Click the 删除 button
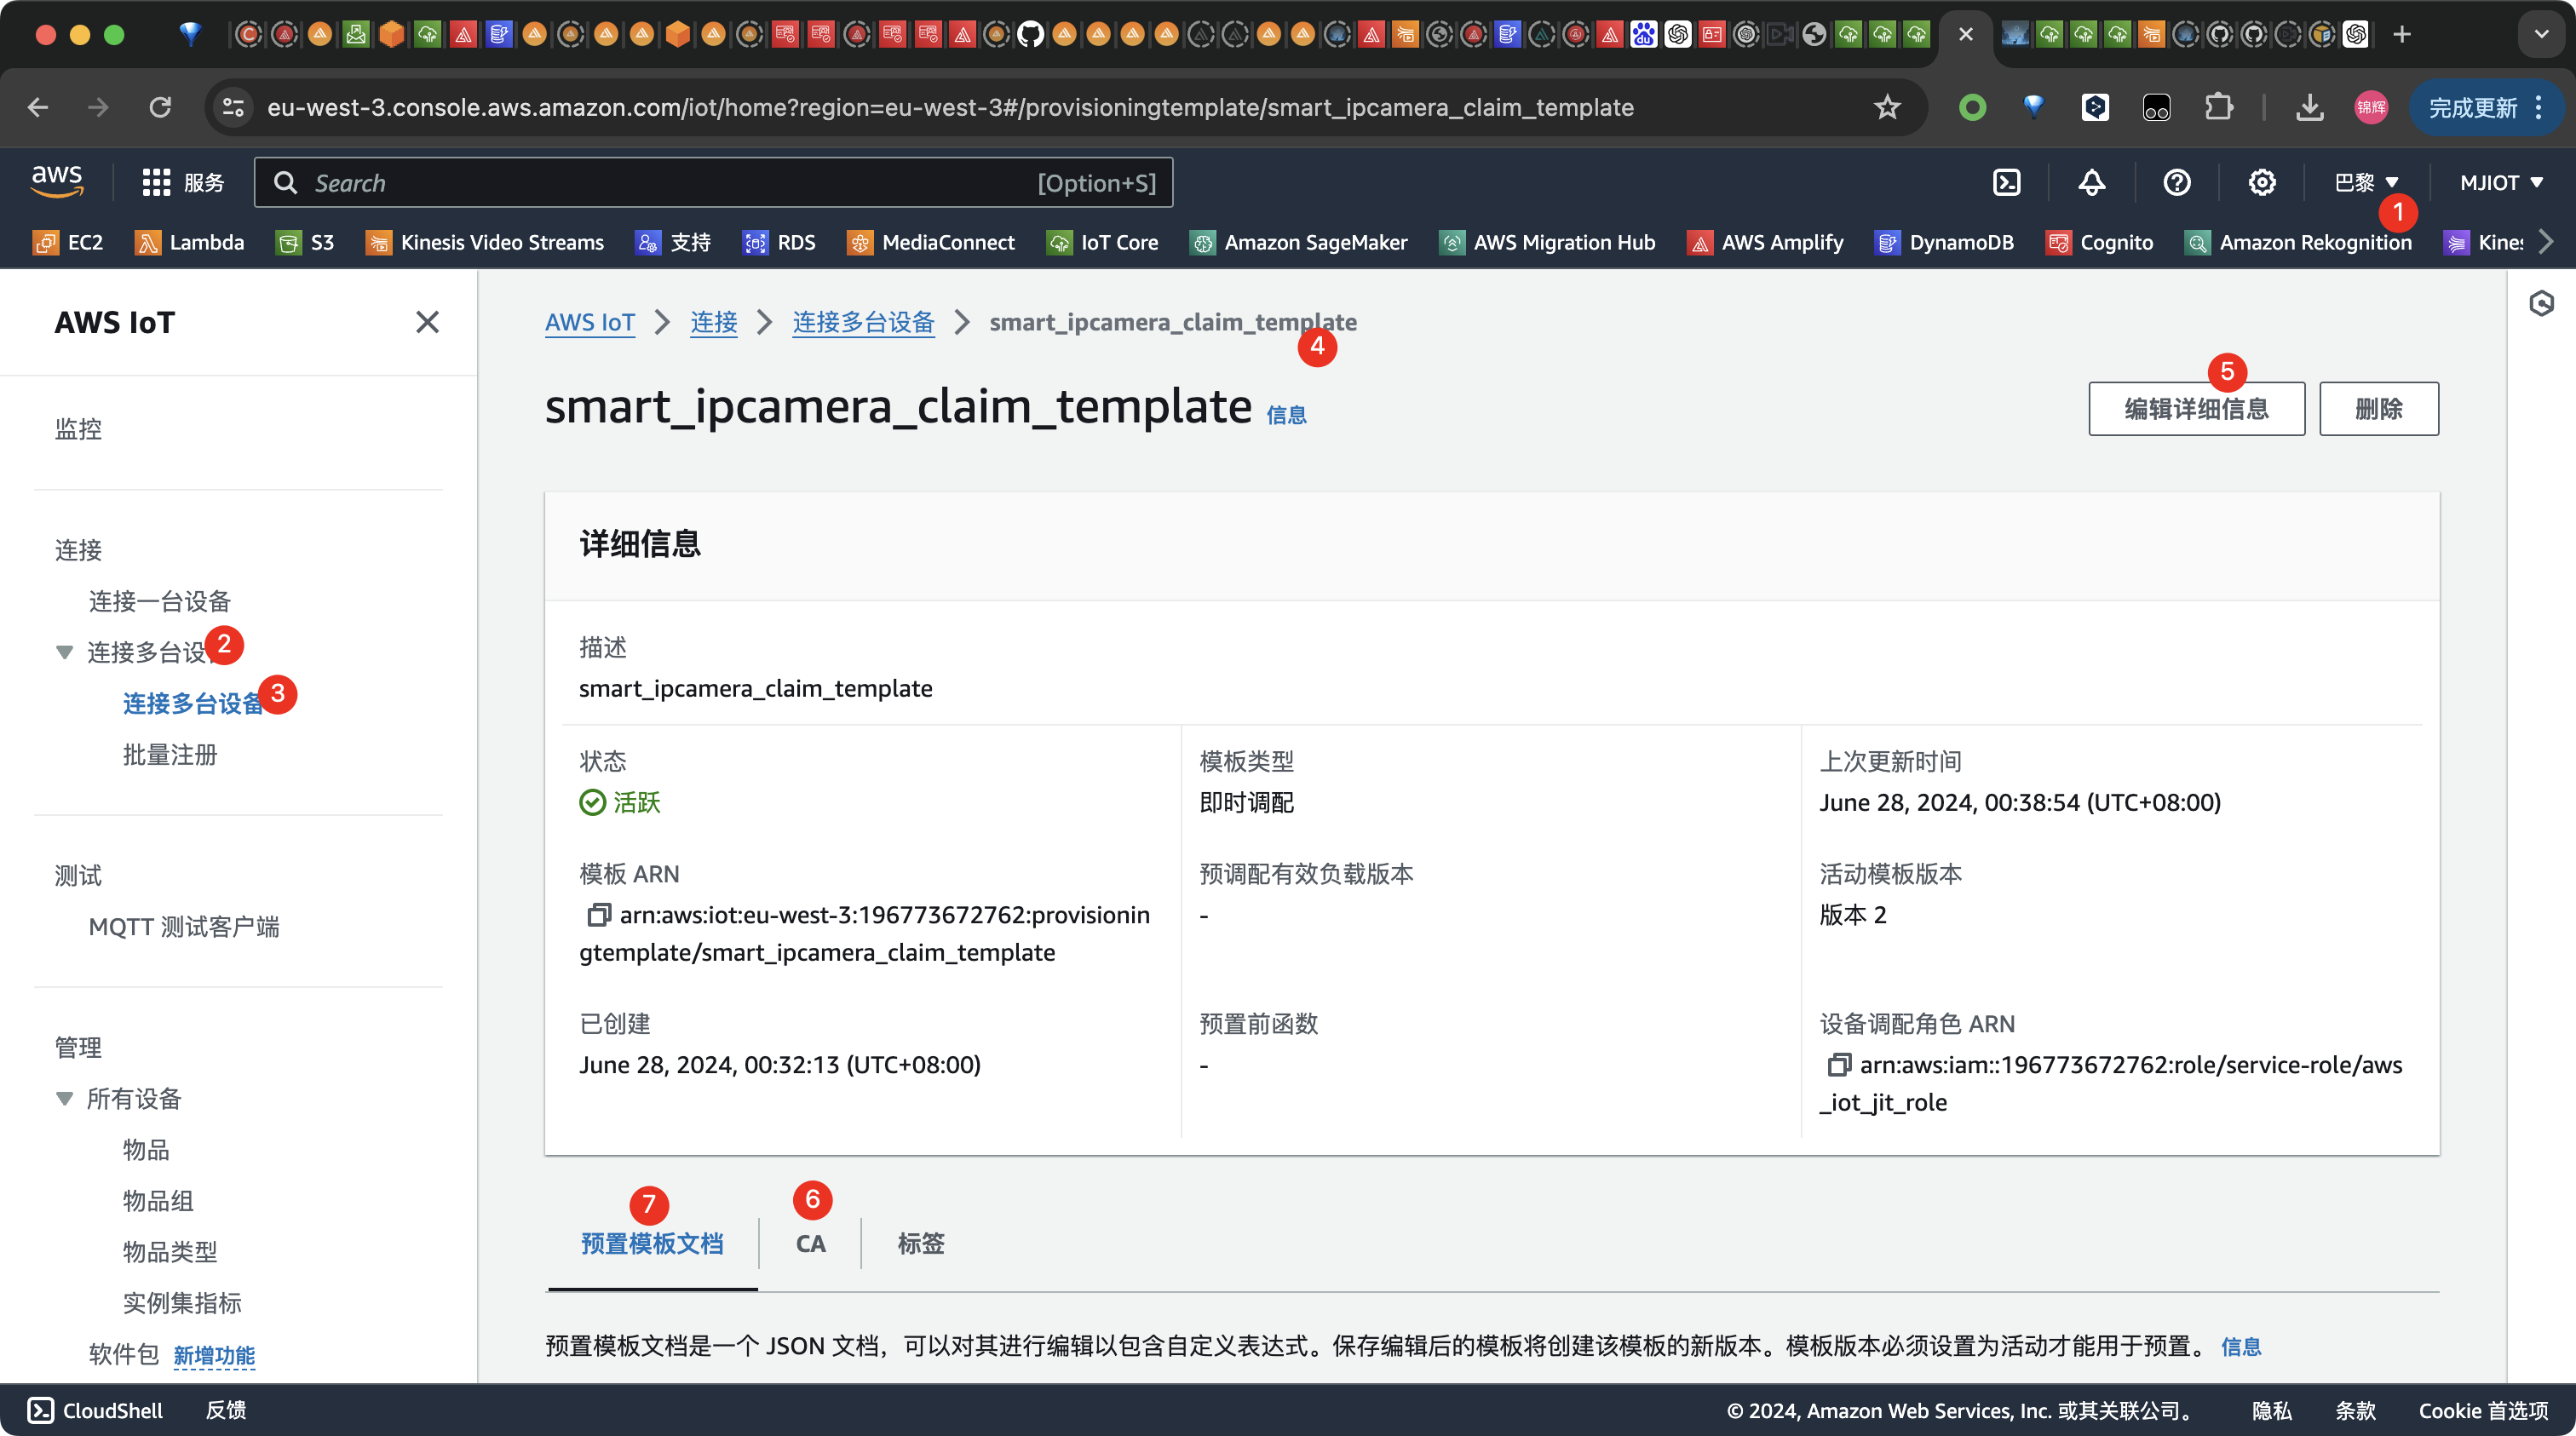2576x1436 pixels. click(2378, 408)
